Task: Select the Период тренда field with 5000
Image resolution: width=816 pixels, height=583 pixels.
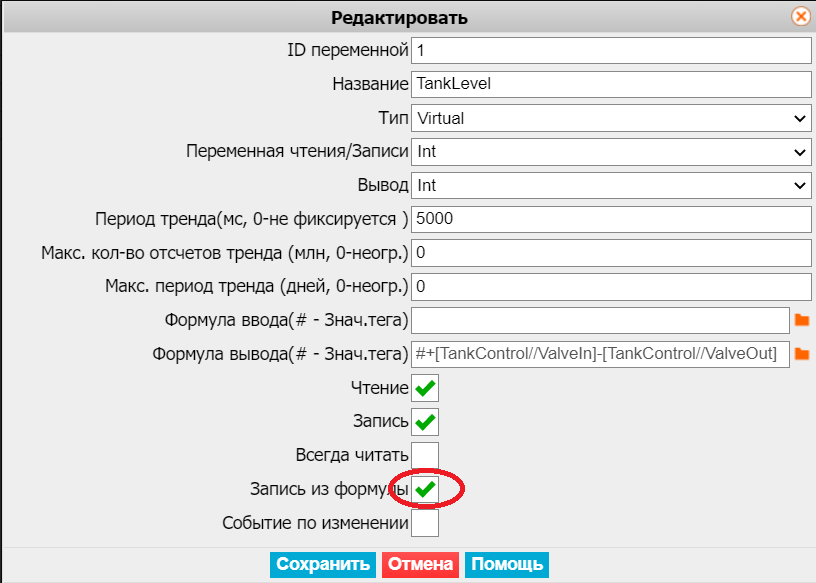Action: click(611, 219)
